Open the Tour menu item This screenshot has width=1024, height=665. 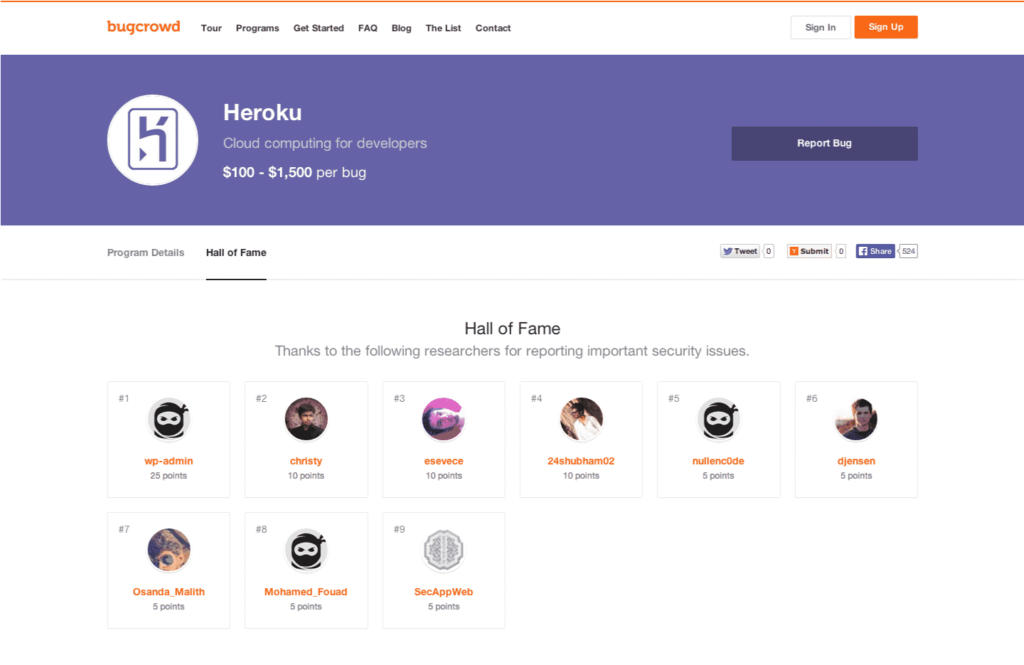click(211, 28)
